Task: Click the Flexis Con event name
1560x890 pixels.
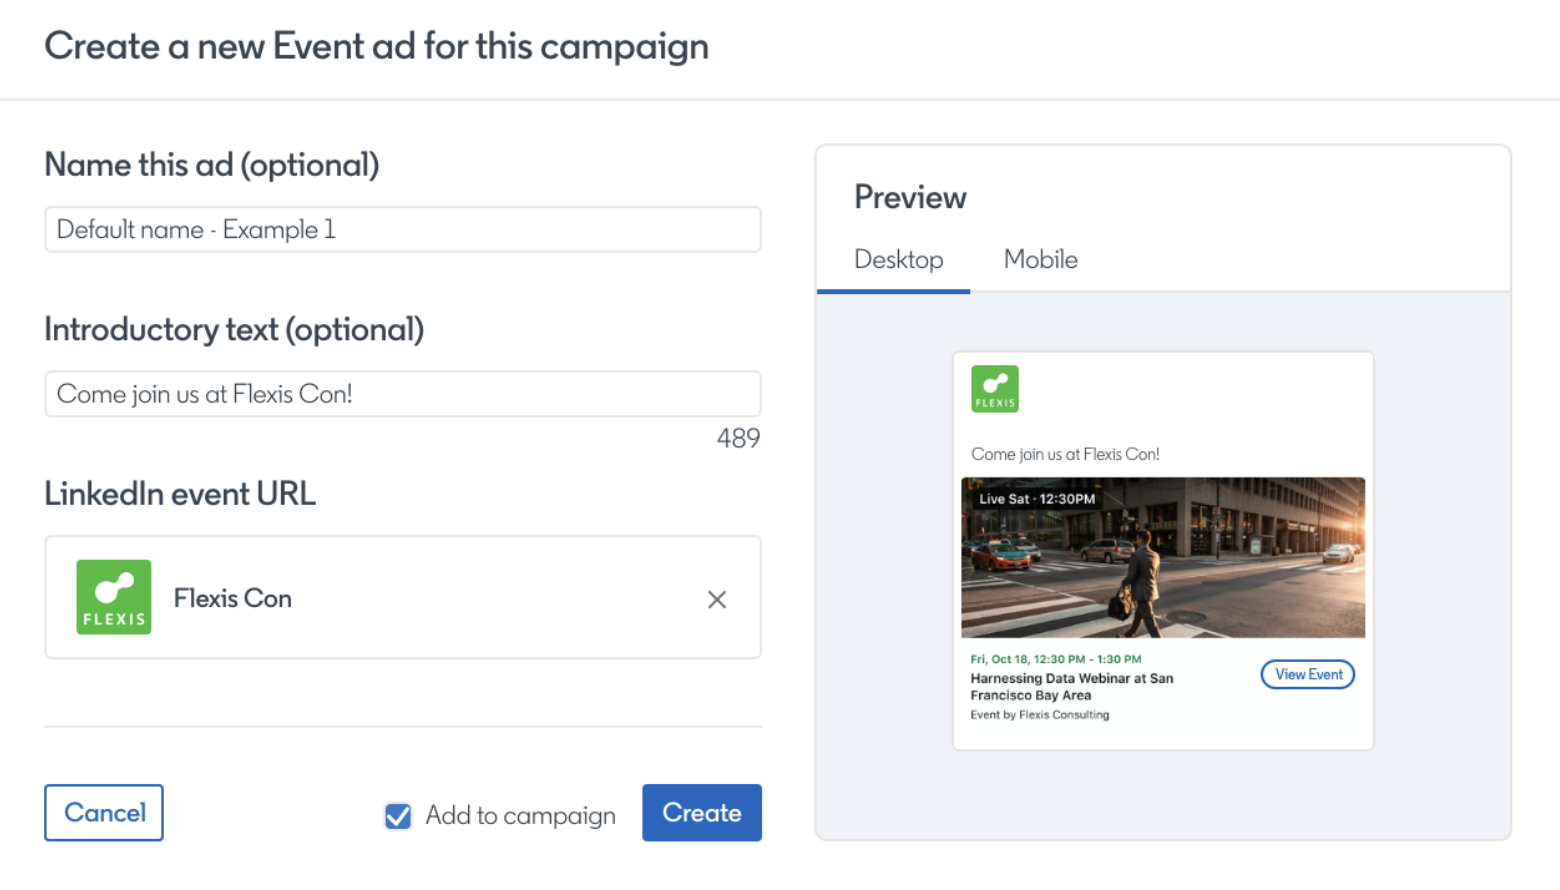Action: (x=233, y=599)
